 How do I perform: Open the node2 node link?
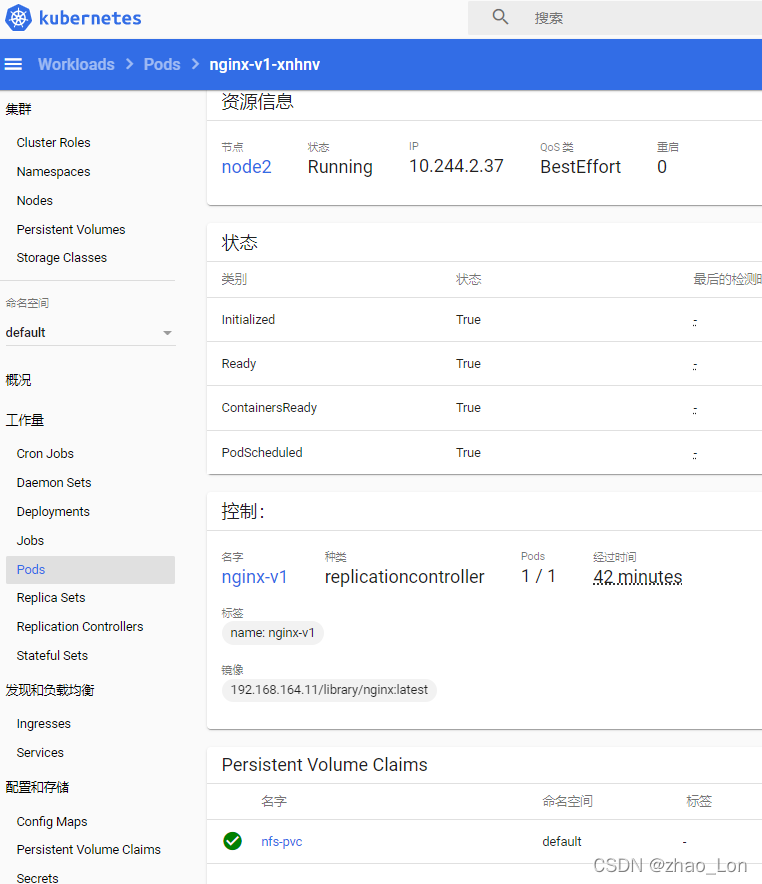tap(246, 167)
